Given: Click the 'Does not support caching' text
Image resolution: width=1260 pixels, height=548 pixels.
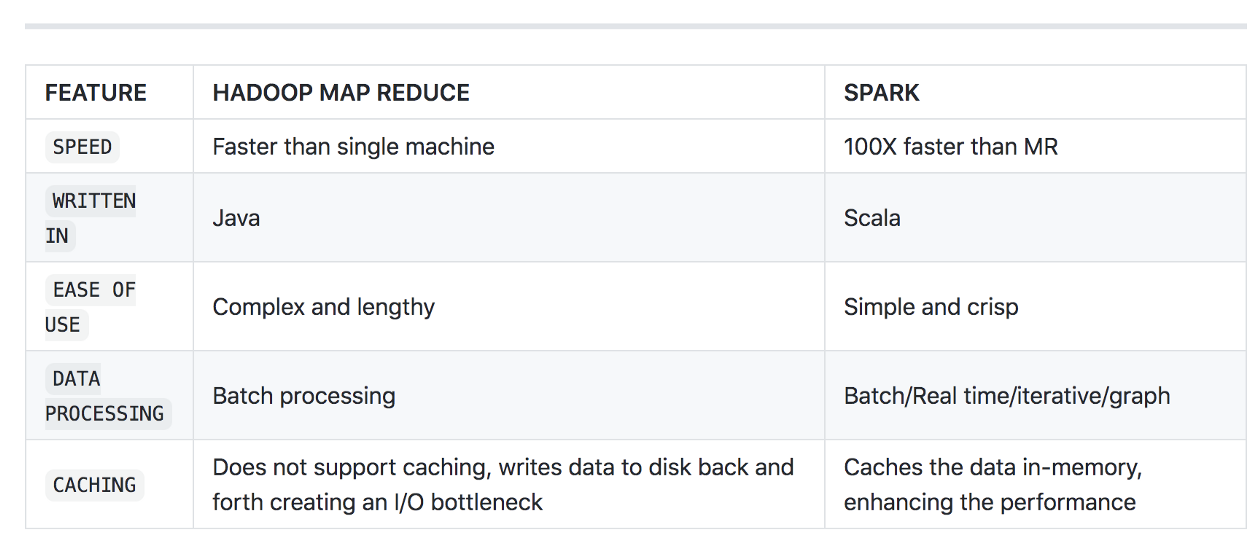Looking at the screenshot, I should [x=351, y=468].
